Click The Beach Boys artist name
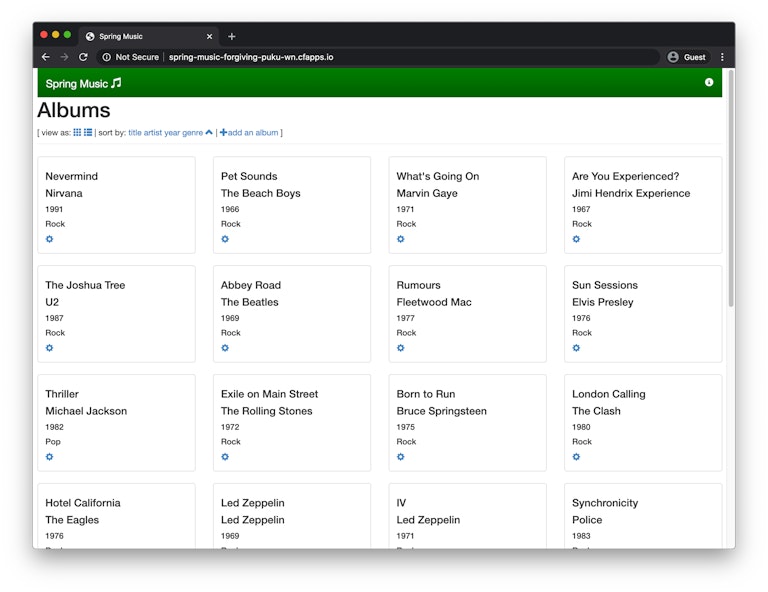The height and width of the screenshot is (592, 768). click(261, 193)
